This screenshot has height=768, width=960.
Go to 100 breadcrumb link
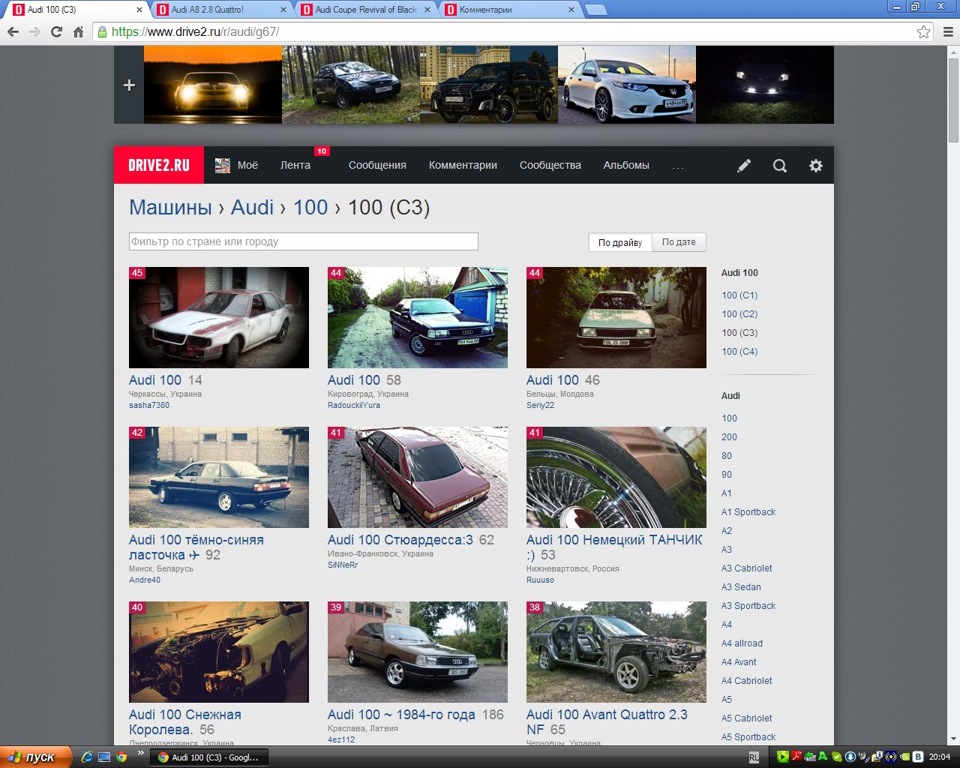310,208
